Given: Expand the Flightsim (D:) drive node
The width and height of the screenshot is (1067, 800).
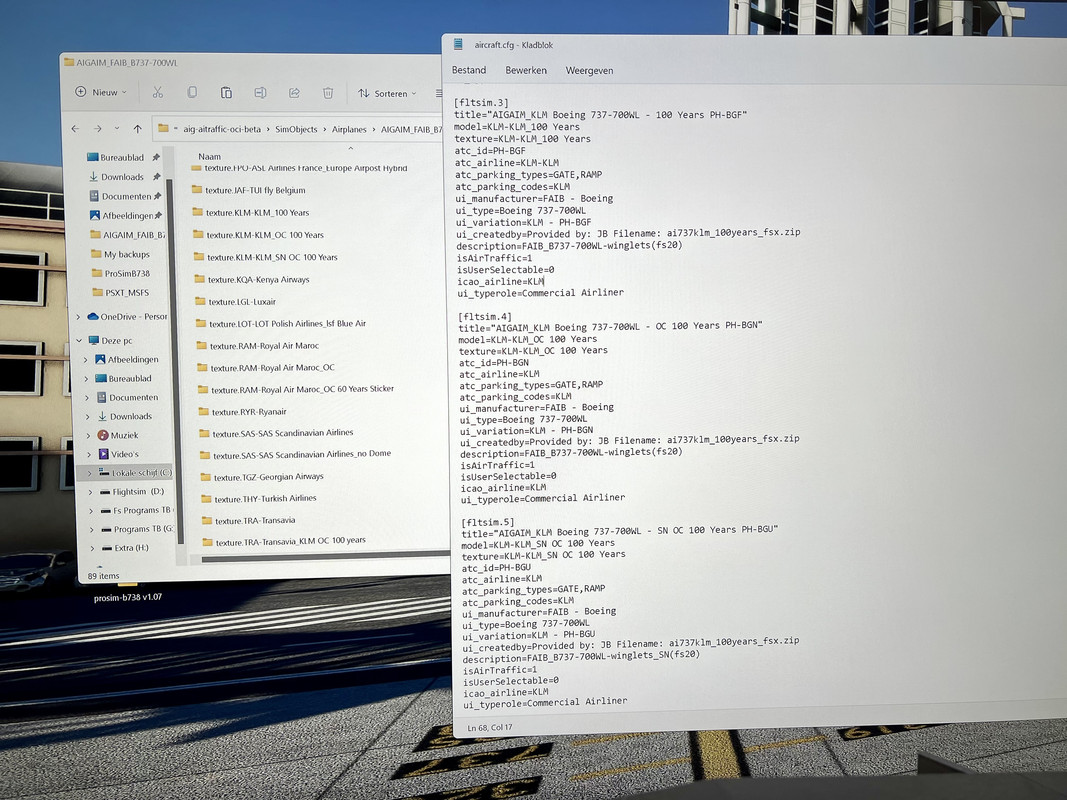Looking at the screenshot, I should [x=90, y=491].
